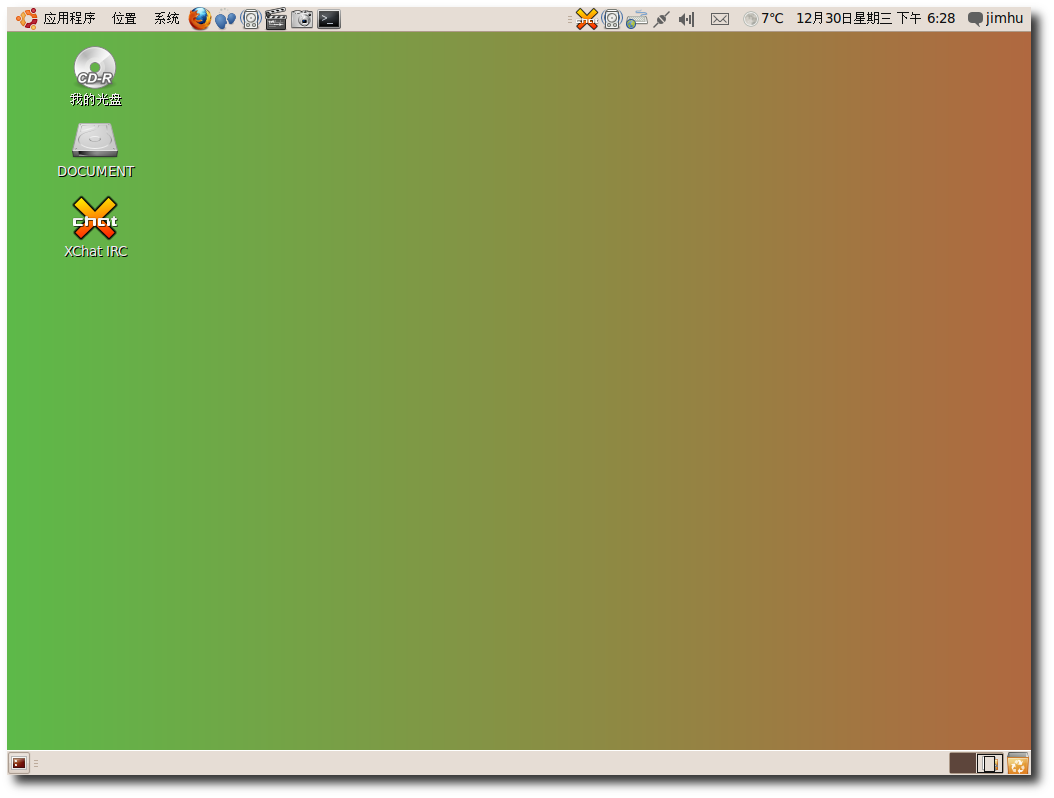Switch to the second workspace
The height and width of the screenshot is (798, 1054).
990,763
